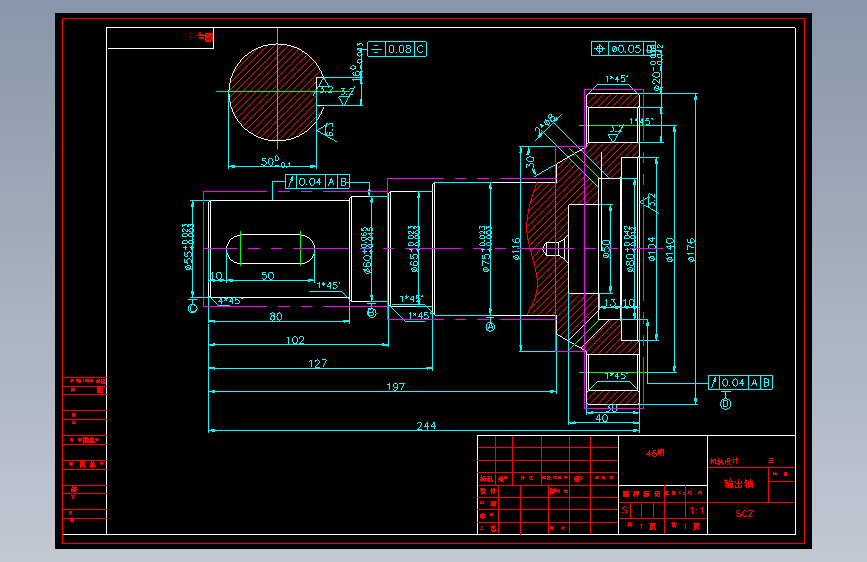The image size is (867, 562).
Task: Click the 4*45° chamfer note
Action: click(229, 301)
